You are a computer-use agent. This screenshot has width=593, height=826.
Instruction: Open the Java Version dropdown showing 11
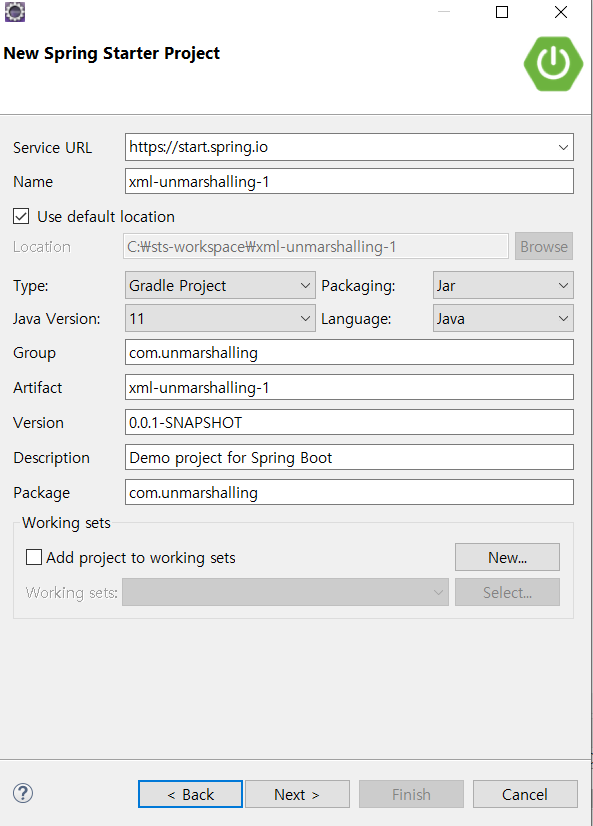220,318
